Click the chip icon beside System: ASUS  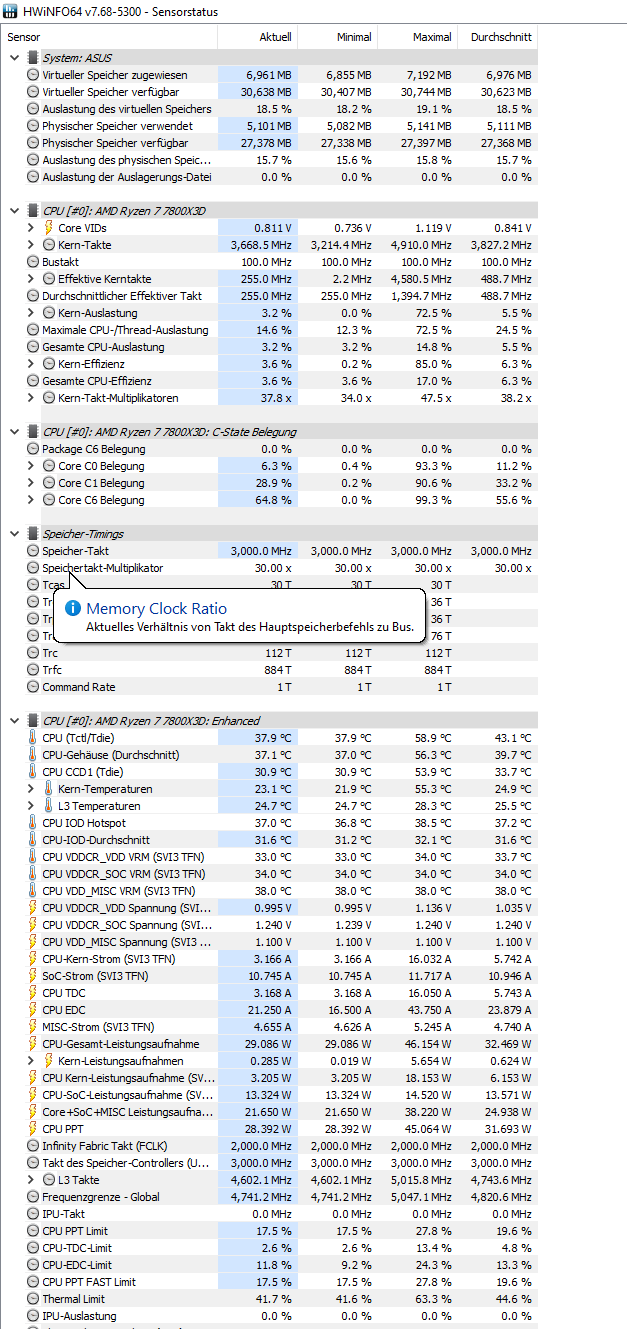click(33, 58)
